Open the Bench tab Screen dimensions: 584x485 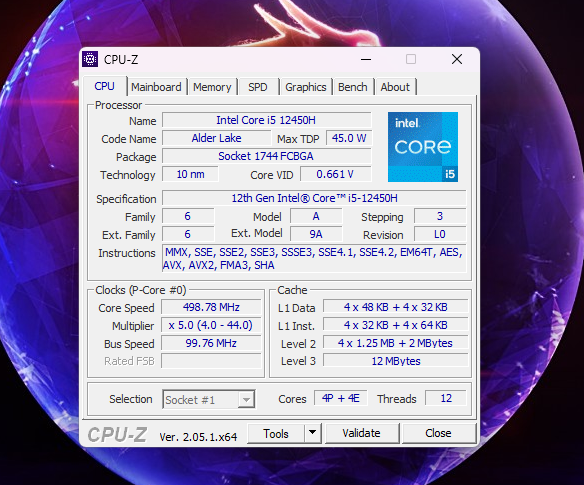(352, 87)
